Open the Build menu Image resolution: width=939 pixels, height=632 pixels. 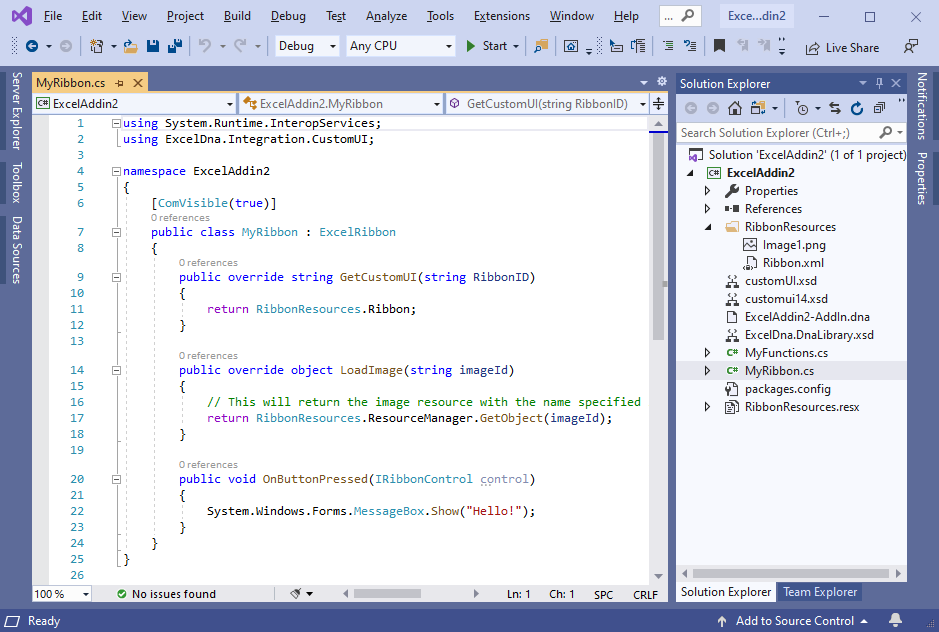point(237,16)
